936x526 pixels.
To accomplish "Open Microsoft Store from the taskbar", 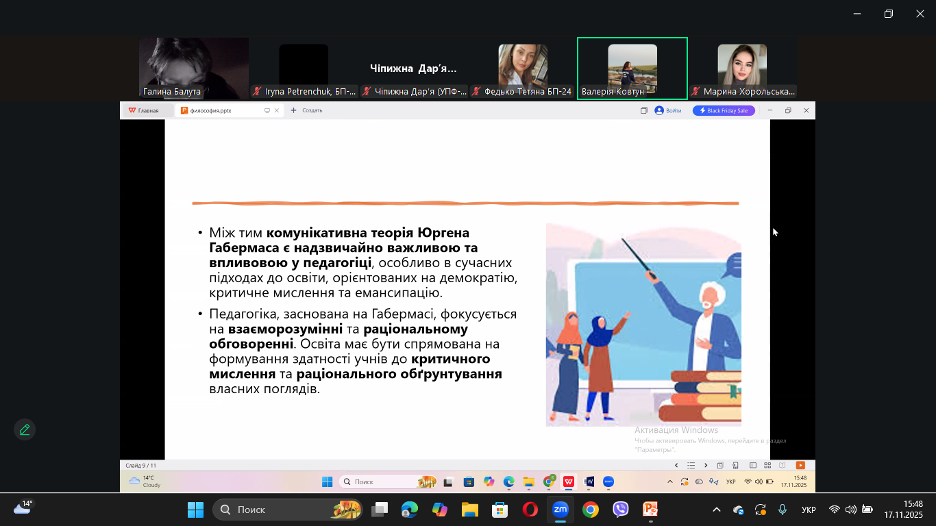I will click(499, 509).
